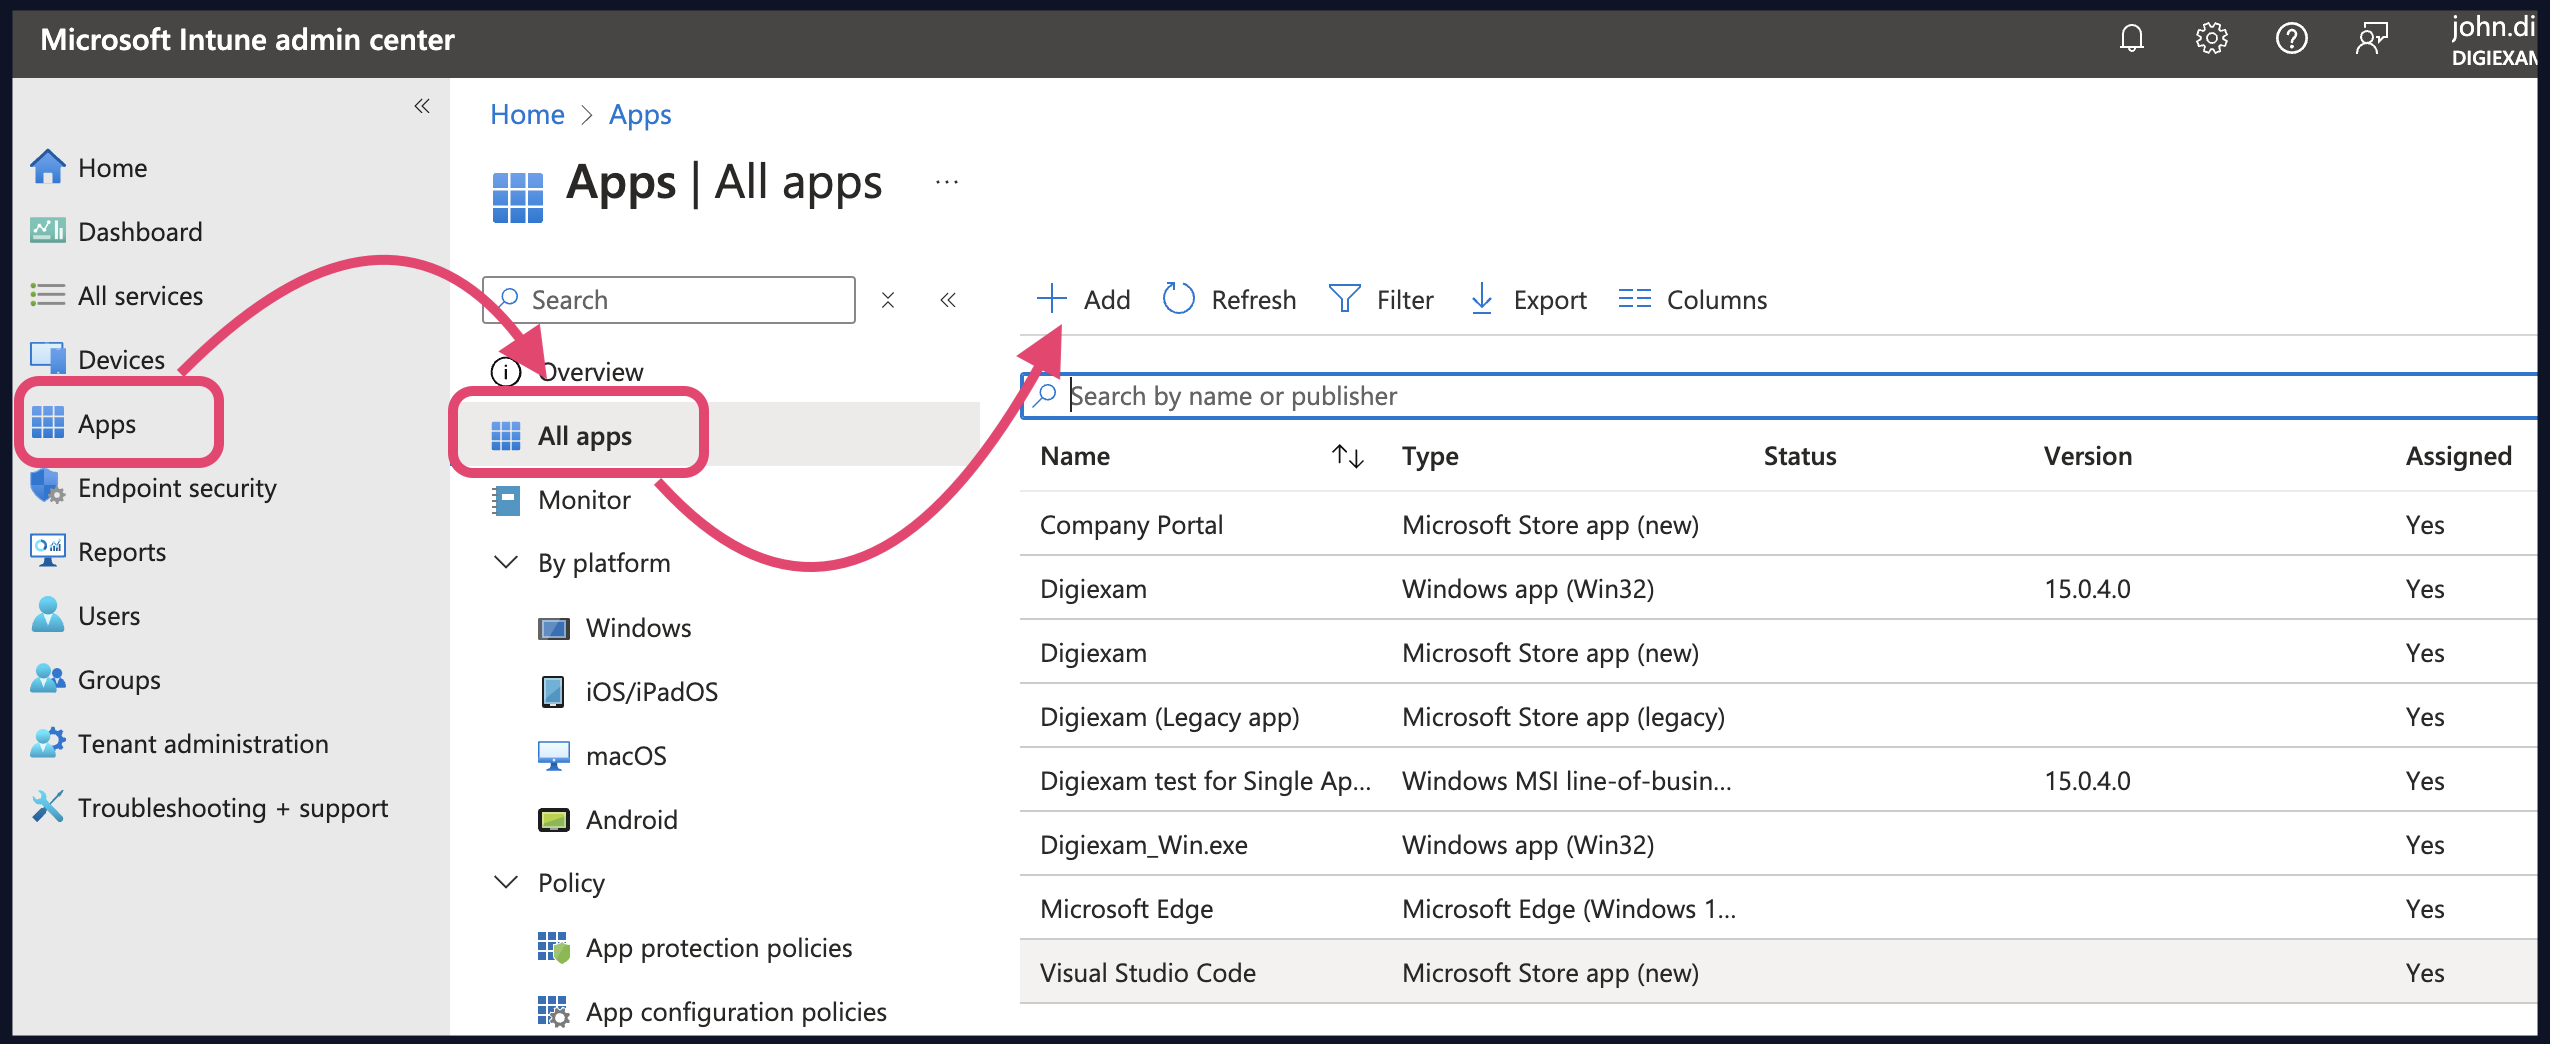Open App configuration policies
The image size is (2550, 1044).
[736, 1012]
